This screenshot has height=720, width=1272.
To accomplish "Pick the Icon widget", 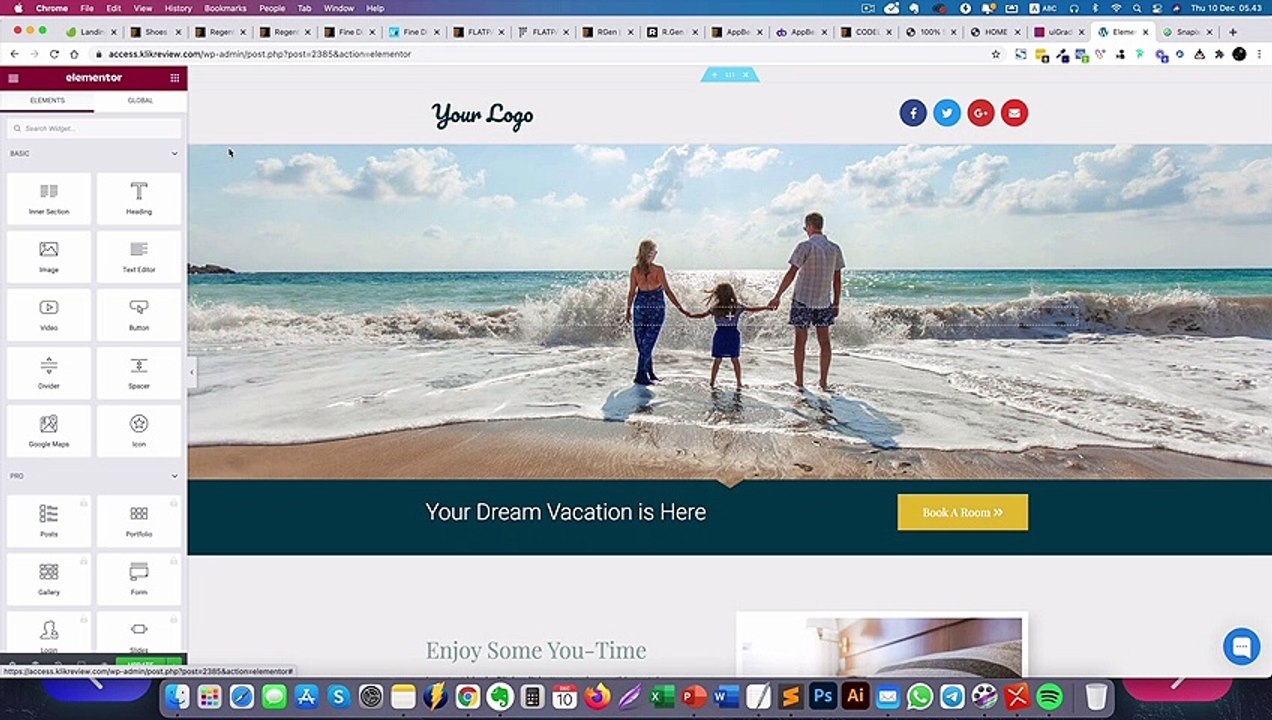I will pyautogui.click(x=139, y=430).
